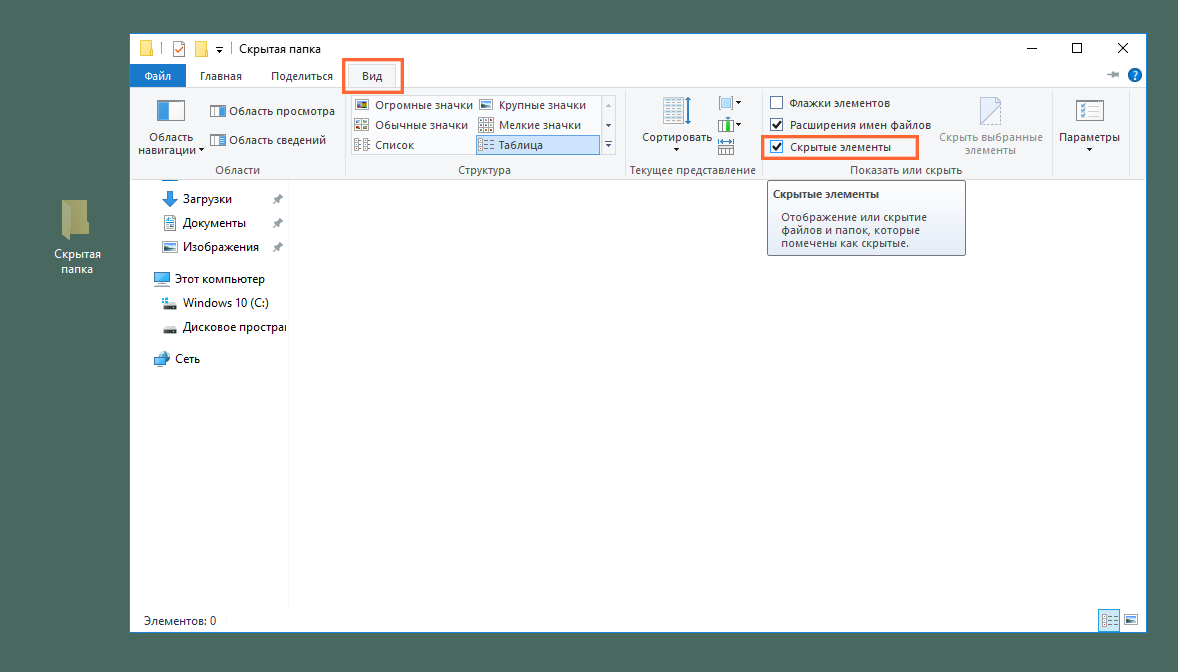Switch to large thumbnails view in status bar
The image size is (1178, 672).
[1131, 620]
